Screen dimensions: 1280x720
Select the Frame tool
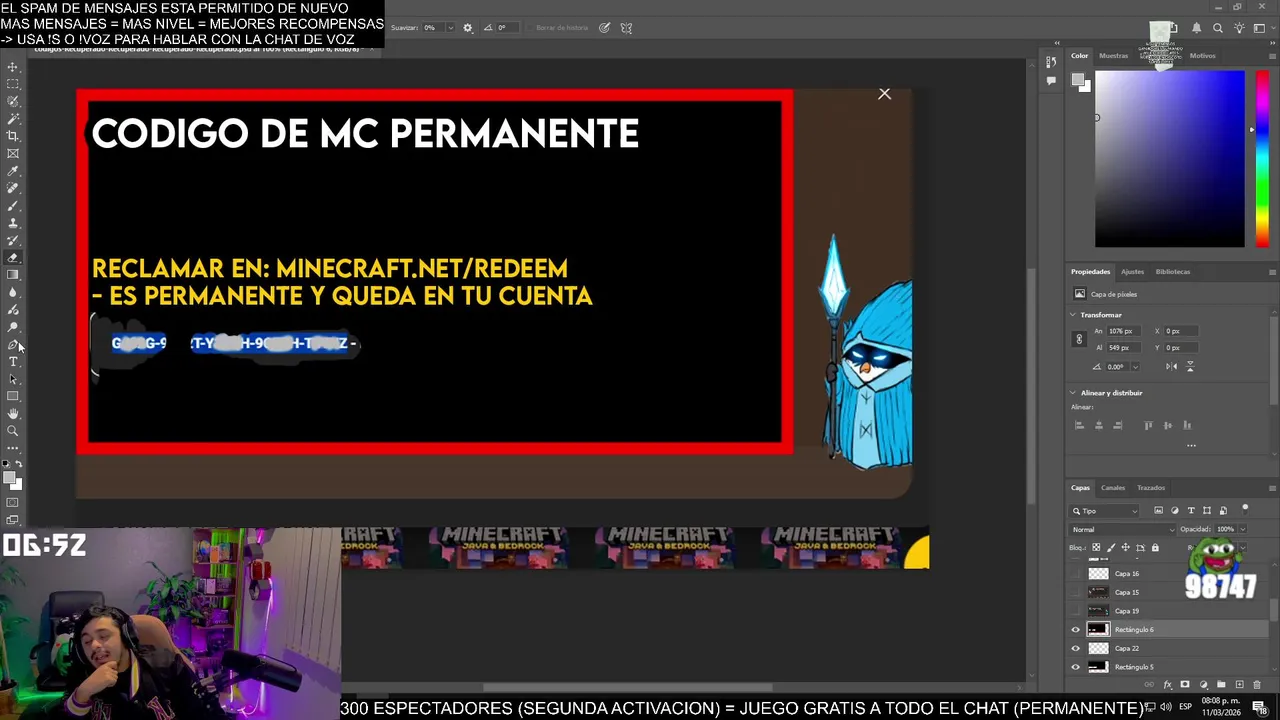point(13,153)
